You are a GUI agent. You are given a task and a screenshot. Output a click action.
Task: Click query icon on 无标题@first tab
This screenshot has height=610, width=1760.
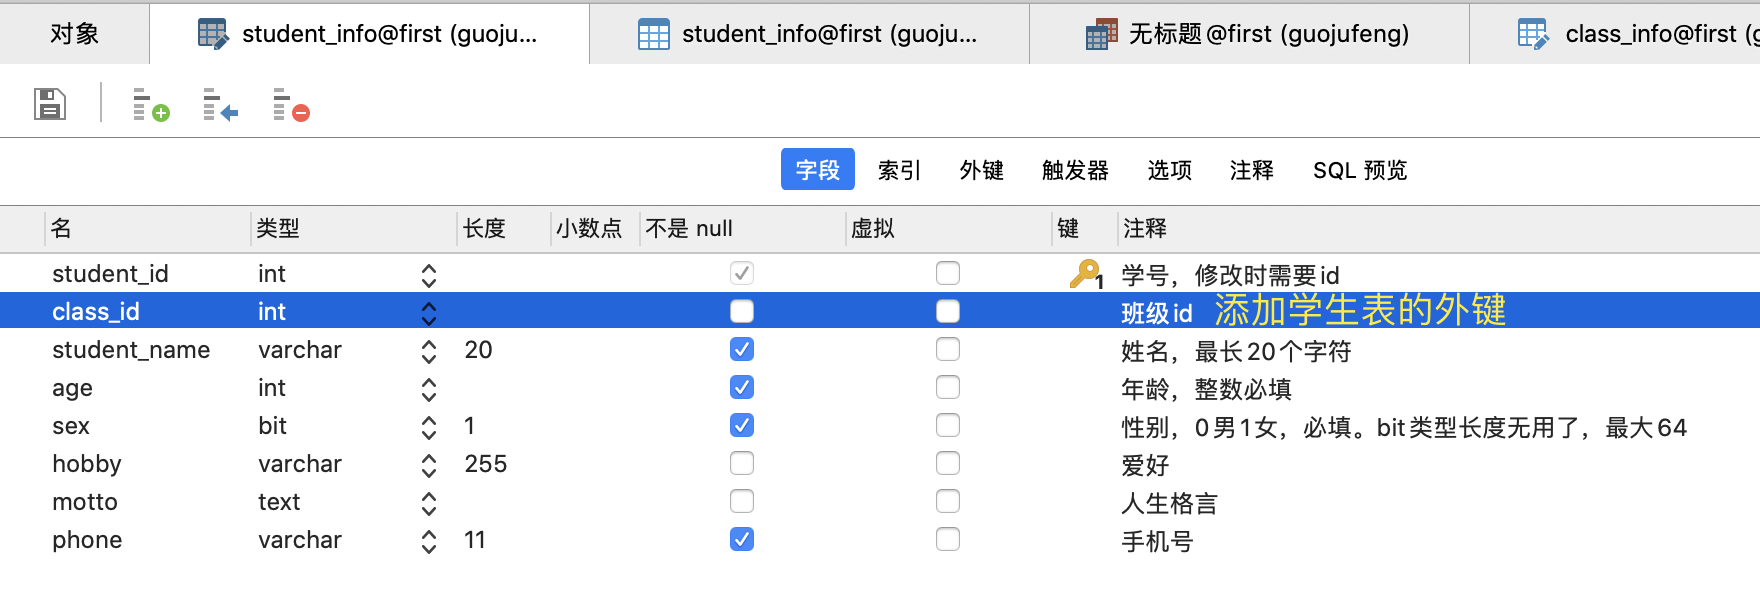(x=1101, y=34)
